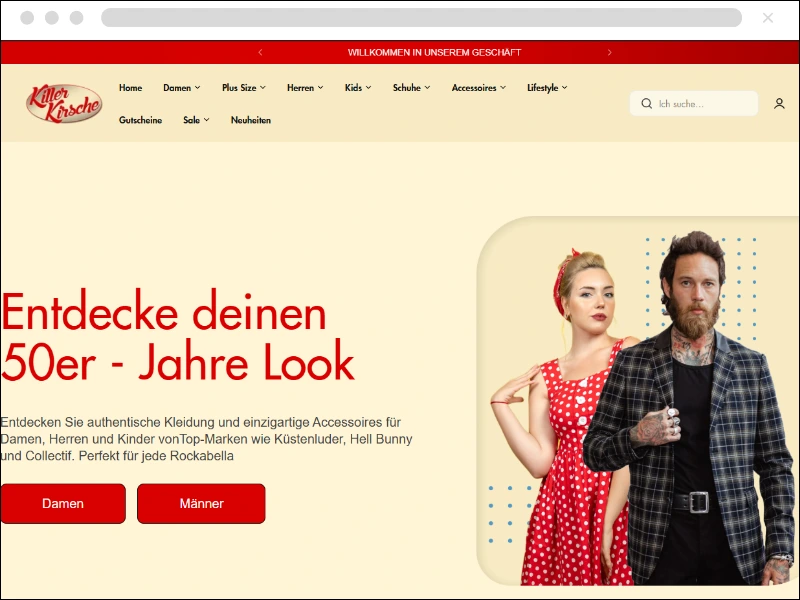The width and height of the screenshot is (800, 600).
Task: Go to Neuheiten page
Action: point(251,120)
